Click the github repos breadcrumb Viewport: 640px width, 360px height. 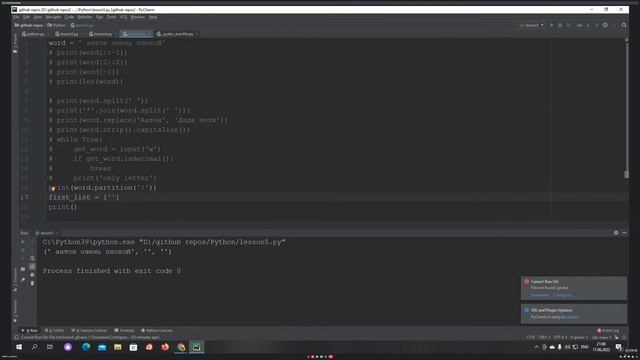pos(29,25)
